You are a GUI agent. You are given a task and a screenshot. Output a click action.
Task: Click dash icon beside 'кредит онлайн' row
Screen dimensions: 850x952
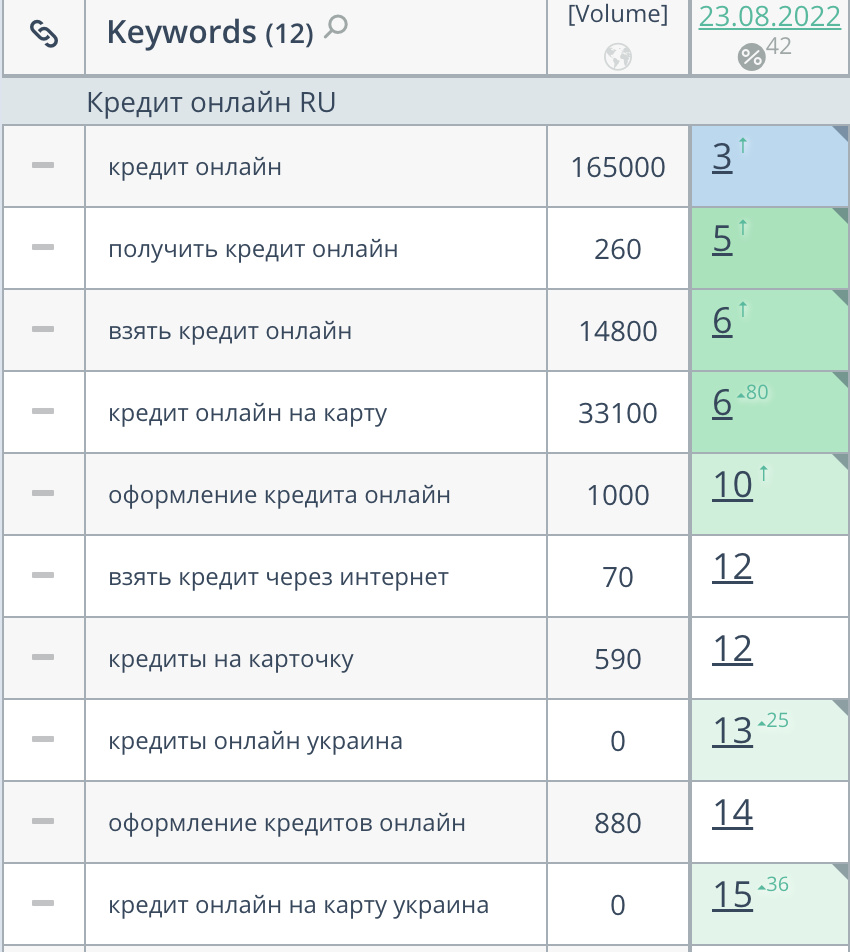[x=43, y=165]
